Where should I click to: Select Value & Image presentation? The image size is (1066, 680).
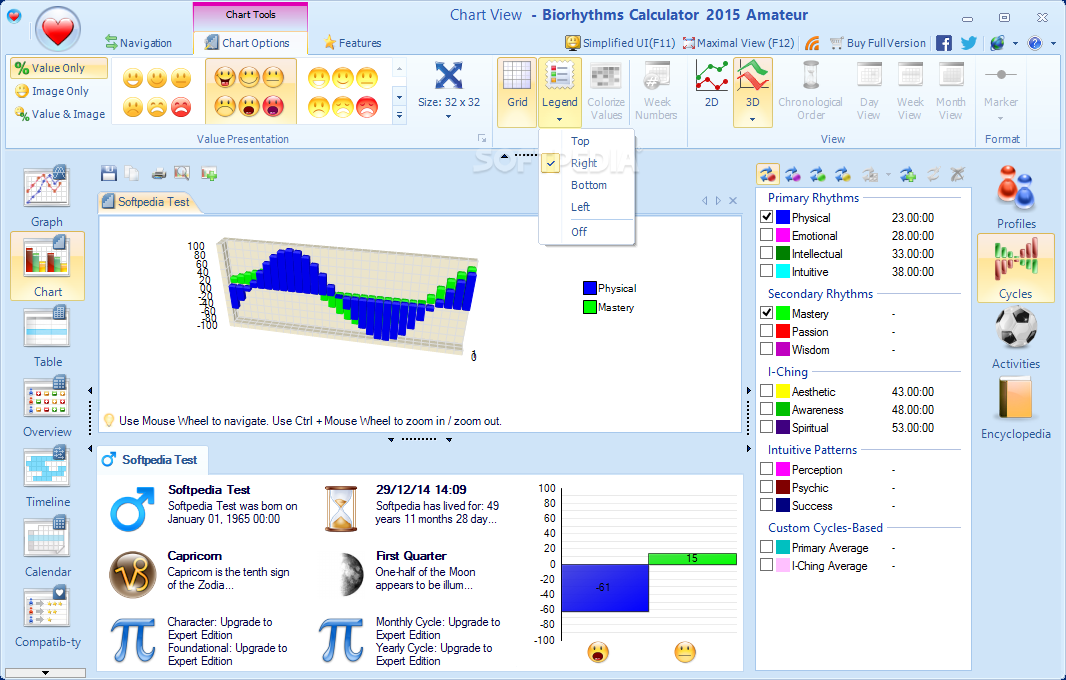point(59,114)
